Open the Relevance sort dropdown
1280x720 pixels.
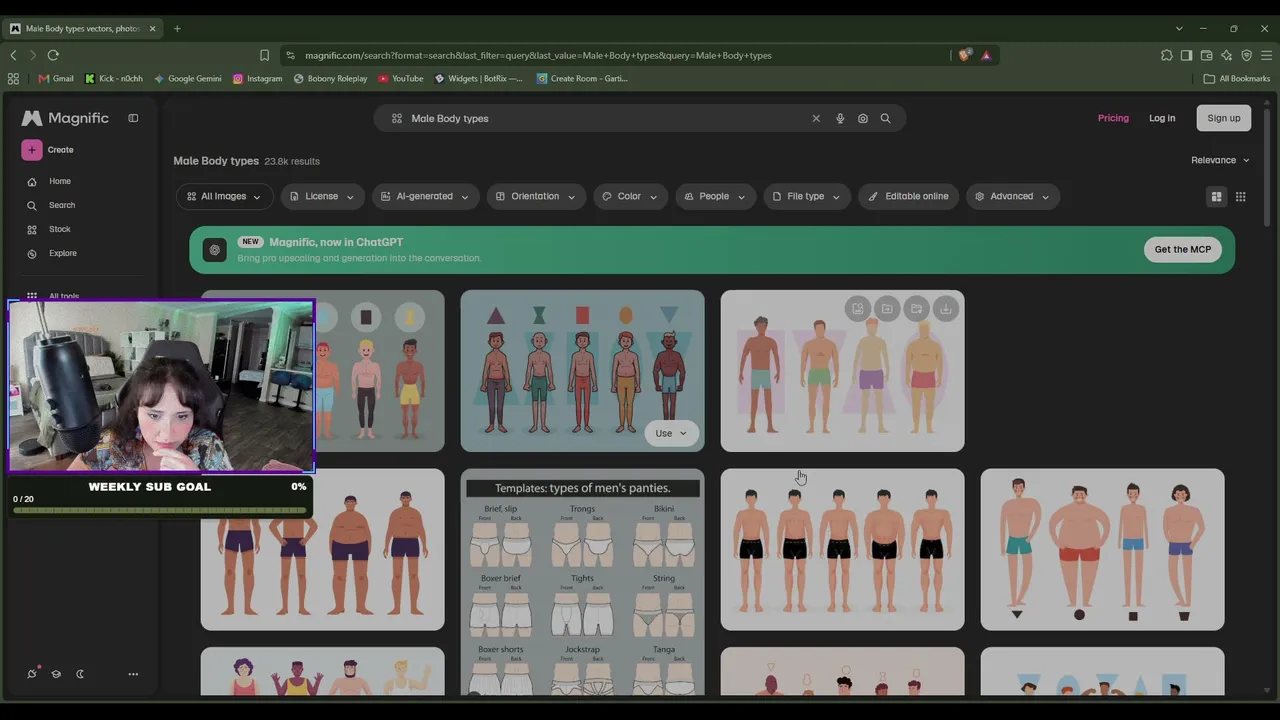(x=1220, y=160)
